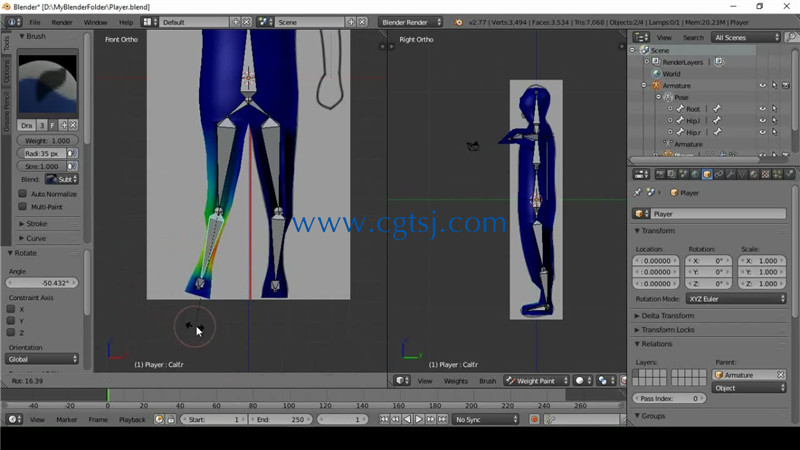Enable the Z constraint axis checkbox

click(11, 333)
